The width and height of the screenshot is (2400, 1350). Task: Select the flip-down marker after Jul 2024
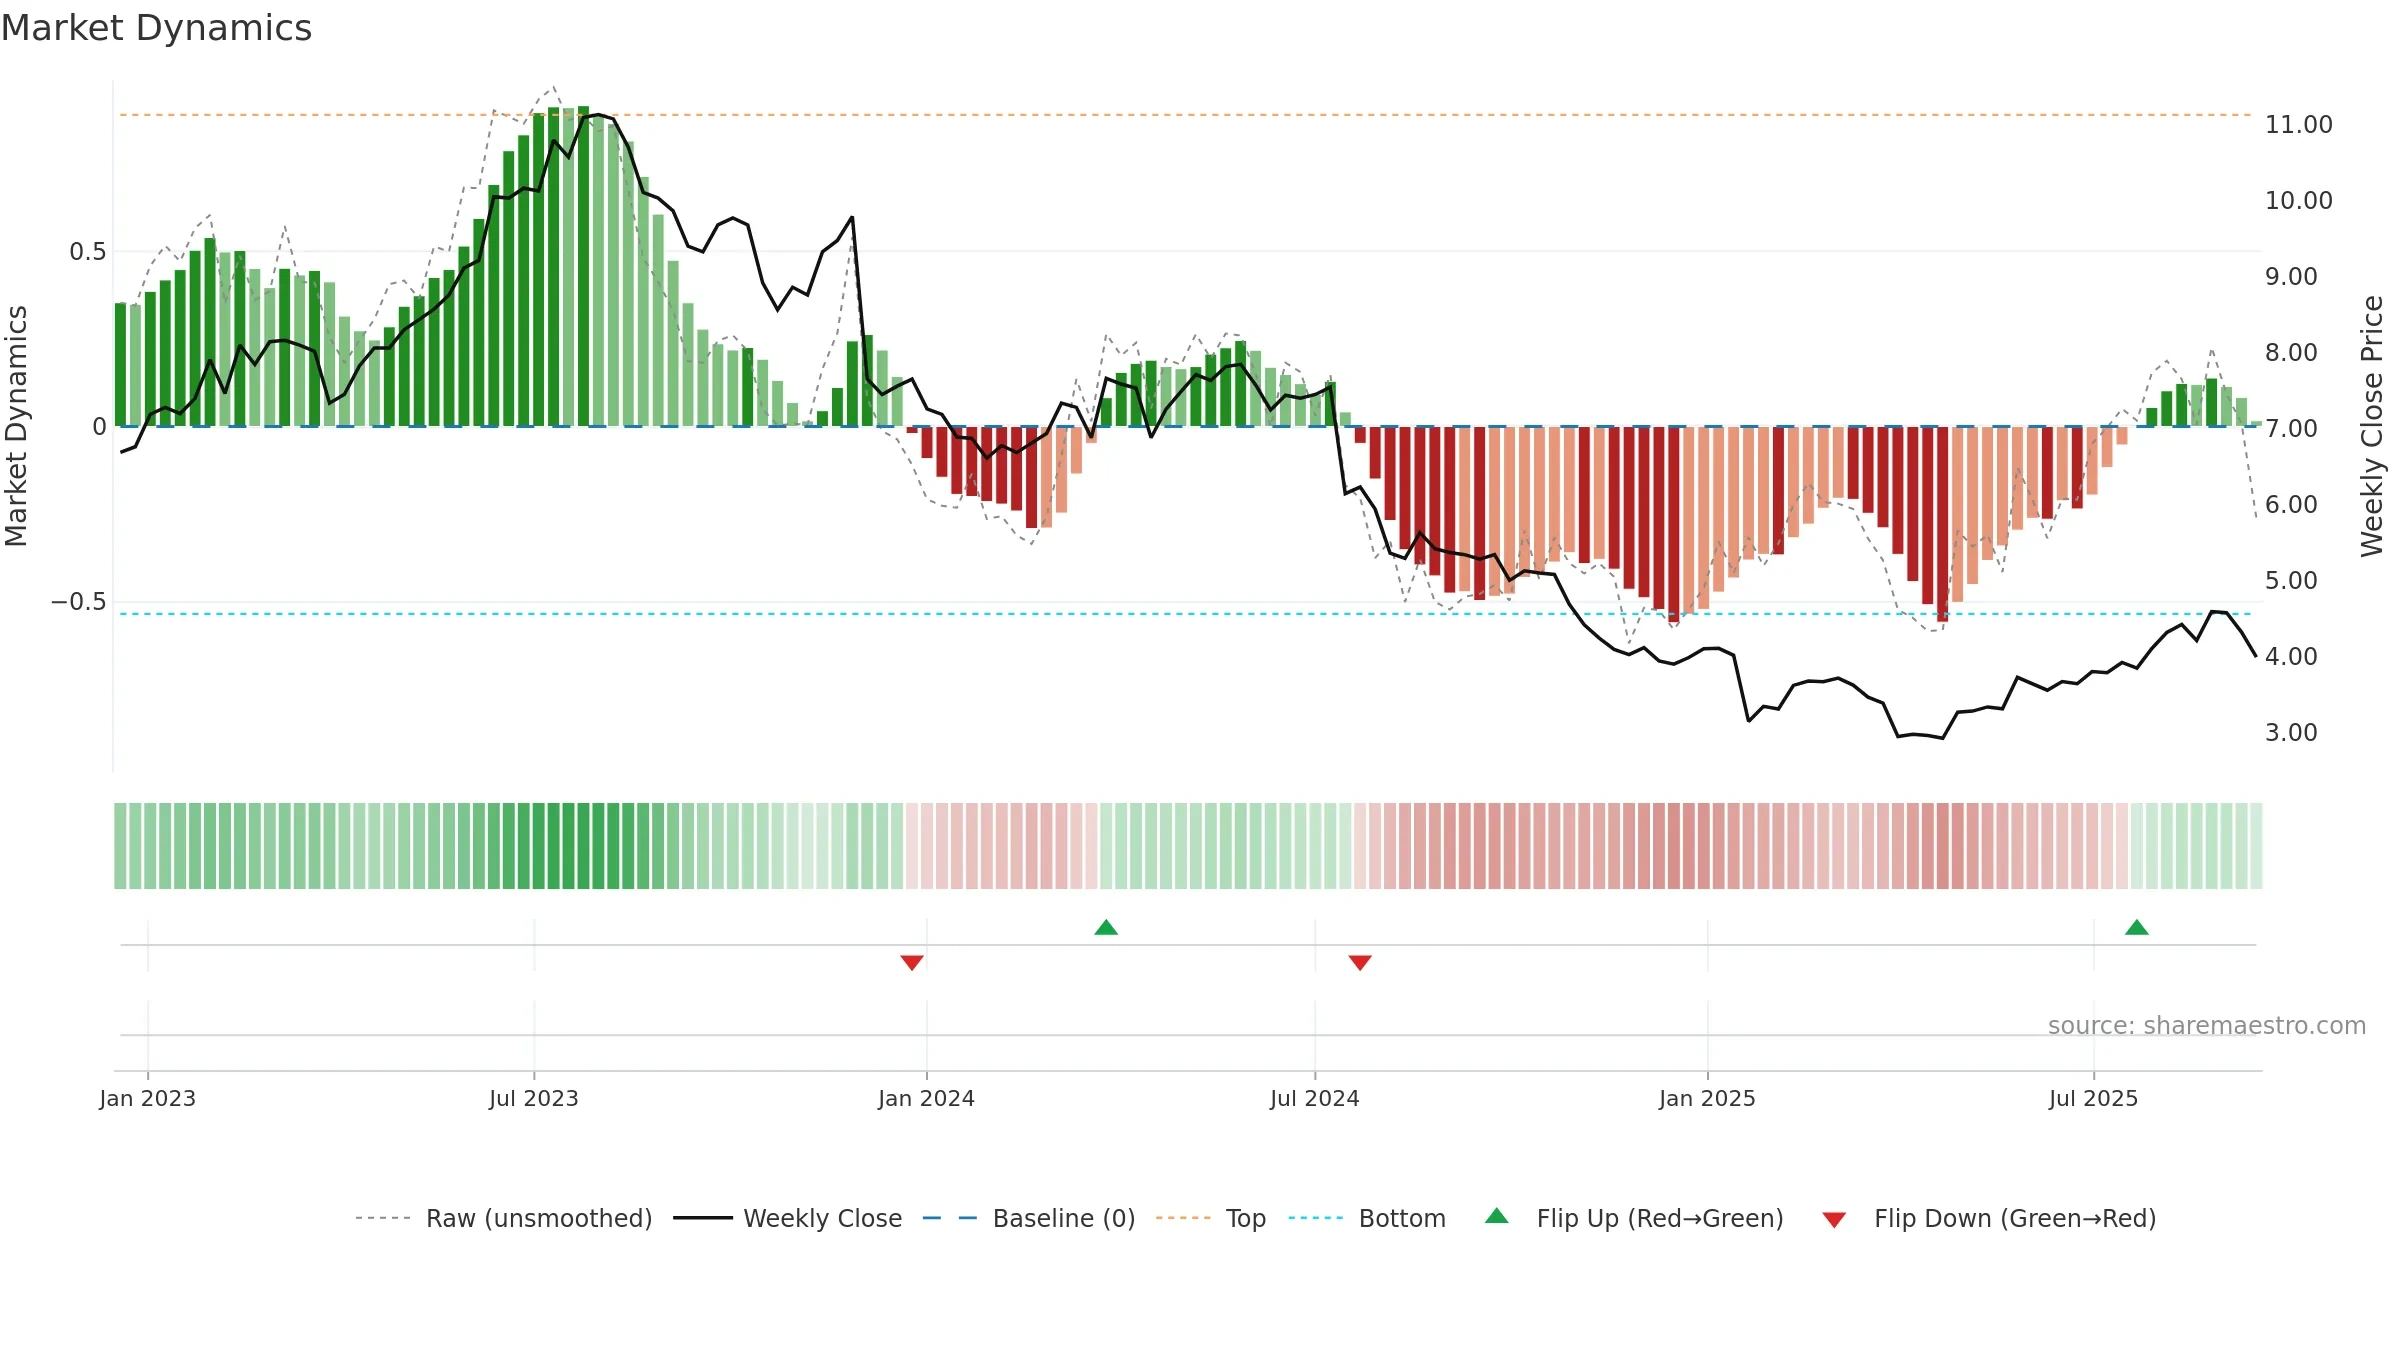tap(1360, 962)
